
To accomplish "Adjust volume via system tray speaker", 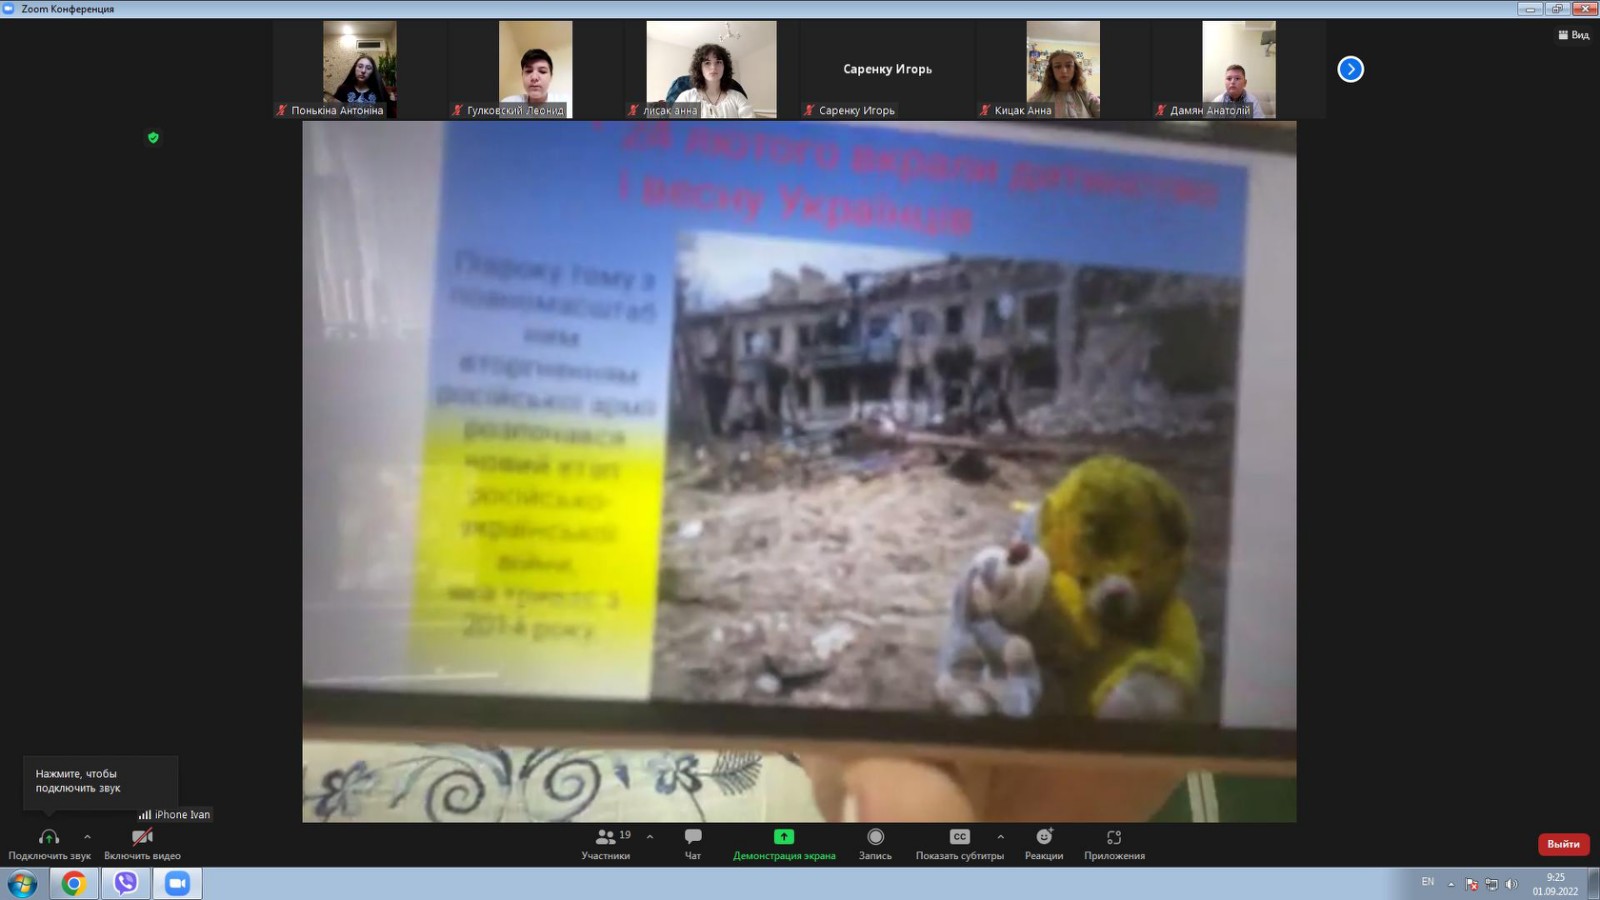I will 1511,884.
